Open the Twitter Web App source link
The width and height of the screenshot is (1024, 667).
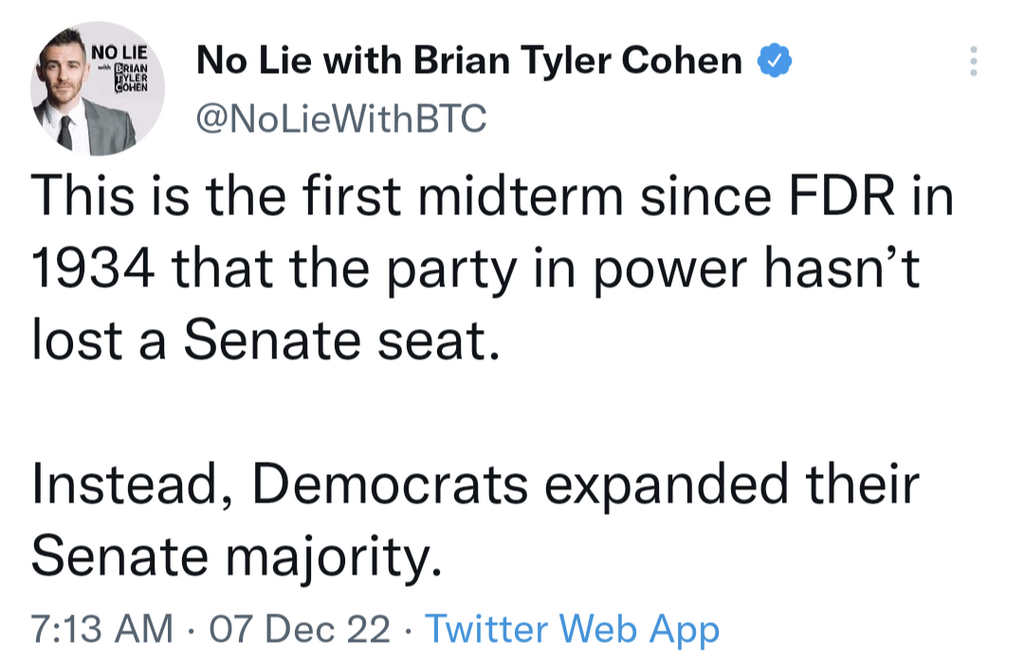tap(572, 630)
